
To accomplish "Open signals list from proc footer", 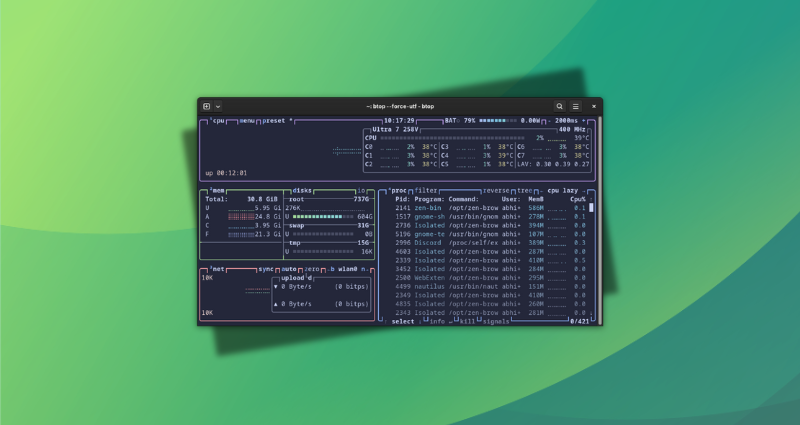I will tap(496, 322).
